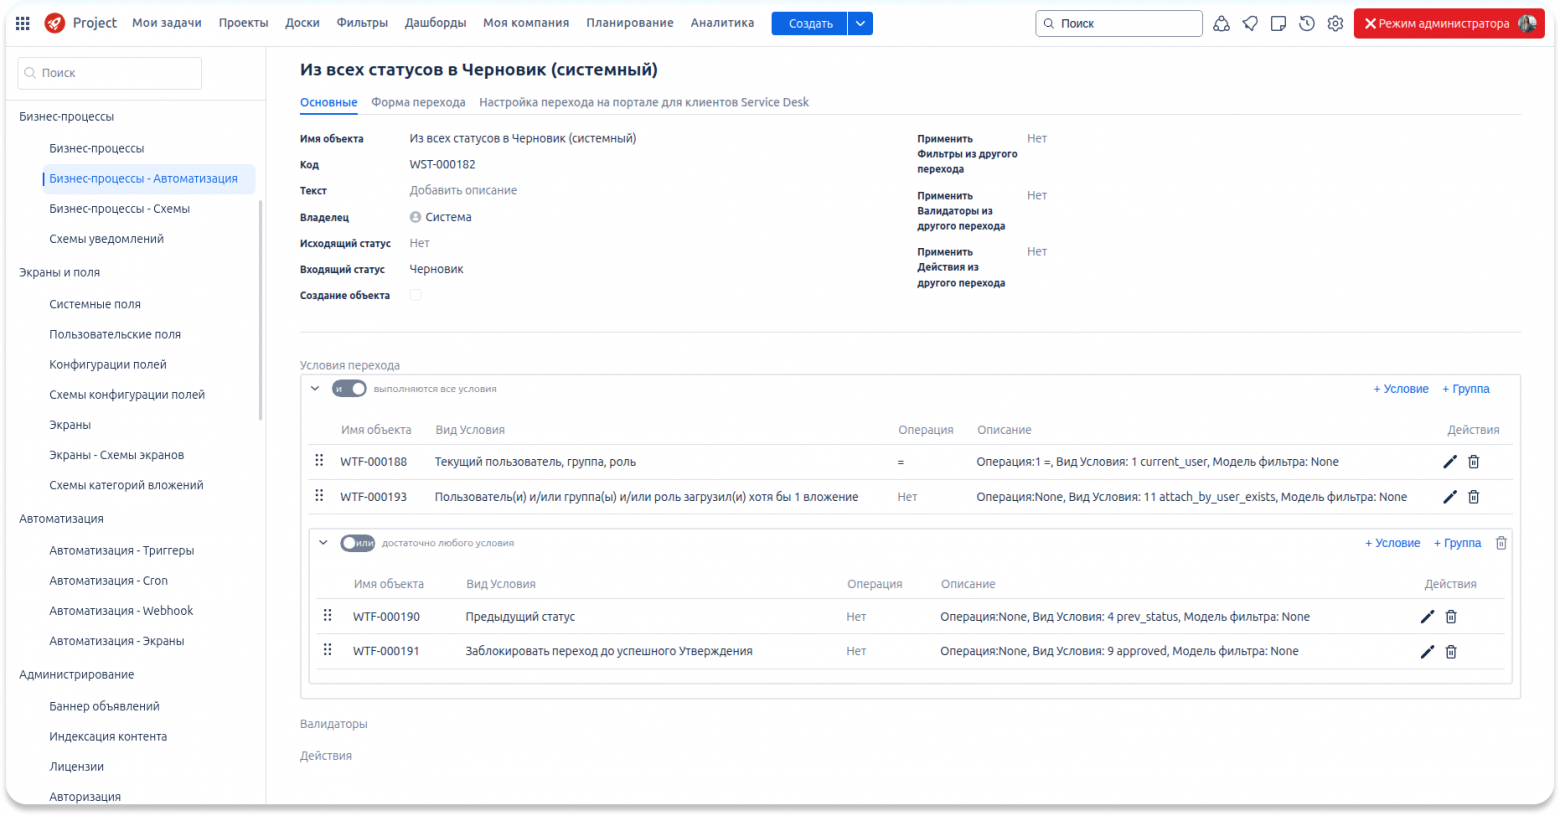The height and width of the screenshot is (816, 1560).
Task: Switch to Service Desk portal settings tab
Action: 644,102
